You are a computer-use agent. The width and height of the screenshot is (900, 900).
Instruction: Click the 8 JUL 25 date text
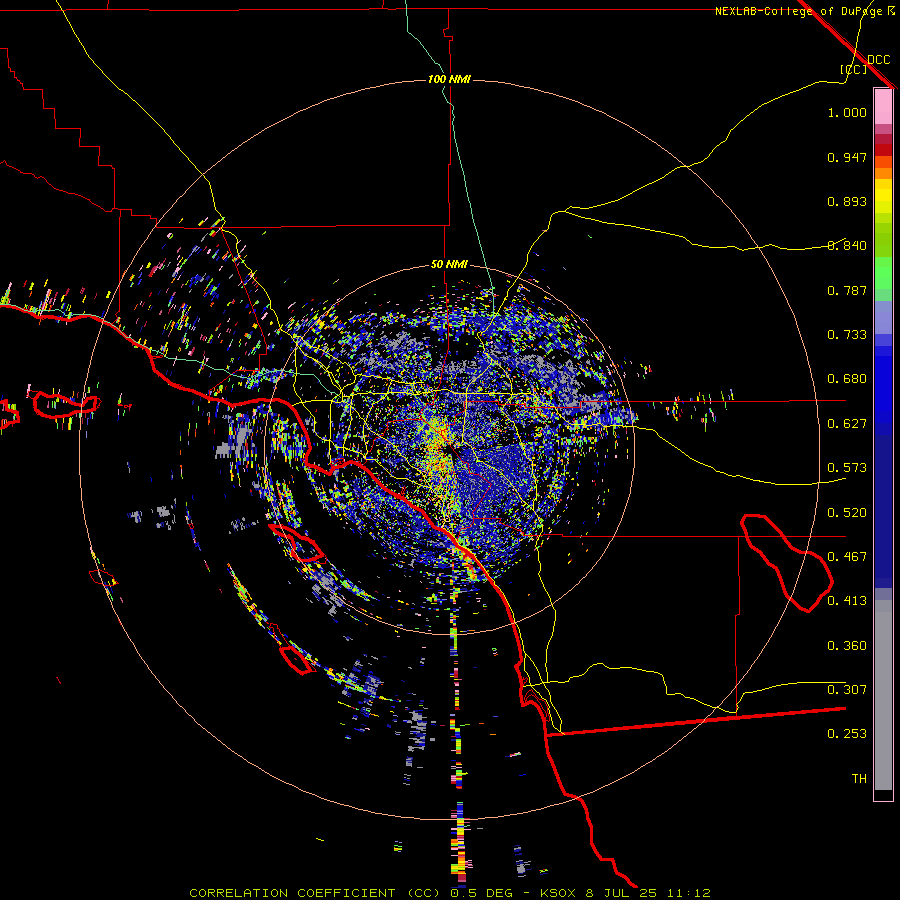[621, 893]
